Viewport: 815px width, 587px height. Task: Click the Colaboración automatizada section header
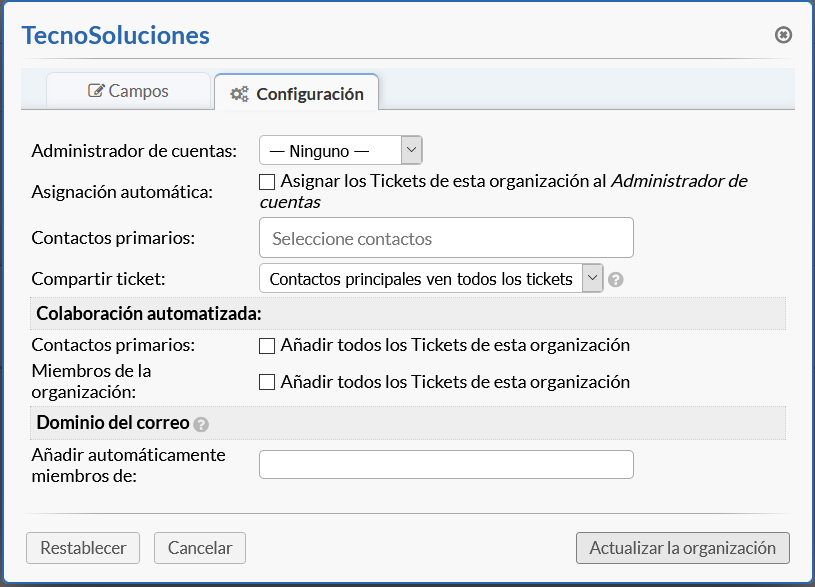pyautogui.click(x=149, y=313)
